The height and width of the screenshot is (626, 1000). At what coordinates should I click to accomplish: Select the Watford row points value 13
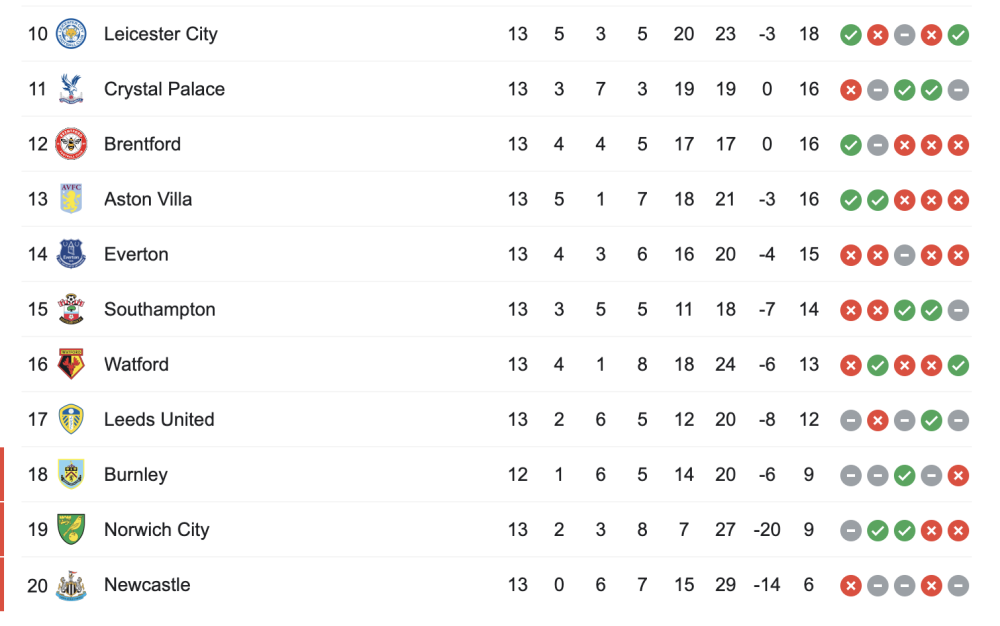(x=809, y=365)
